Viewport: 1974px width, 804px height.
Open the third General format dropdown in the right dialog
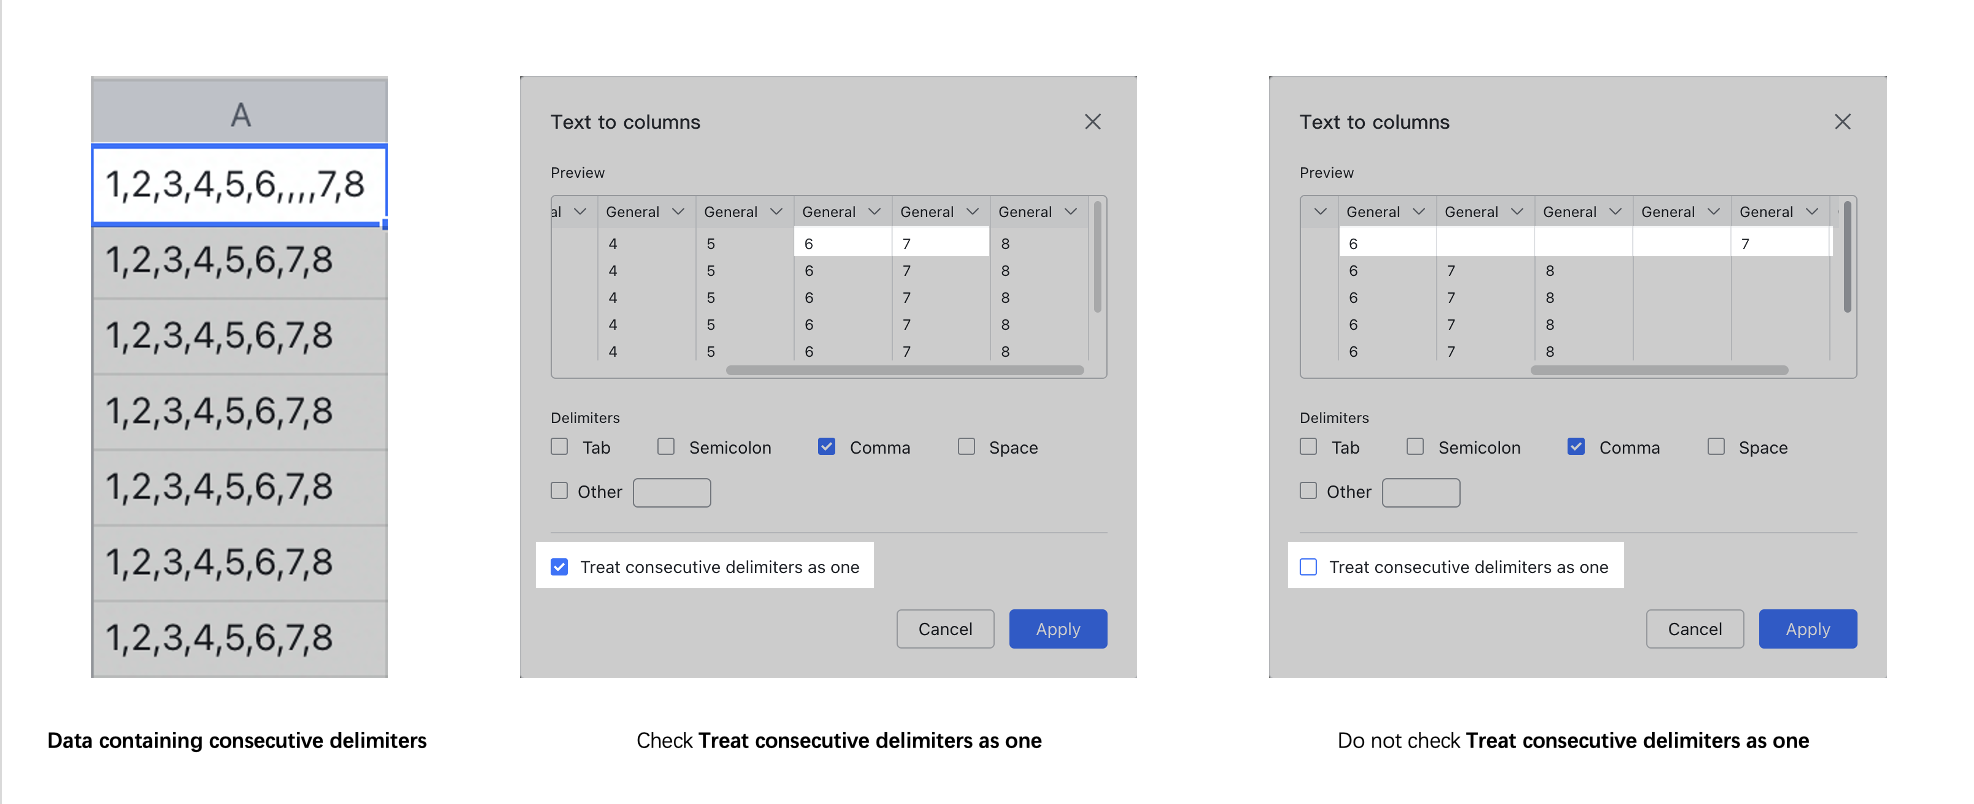tap(1582, 211)
